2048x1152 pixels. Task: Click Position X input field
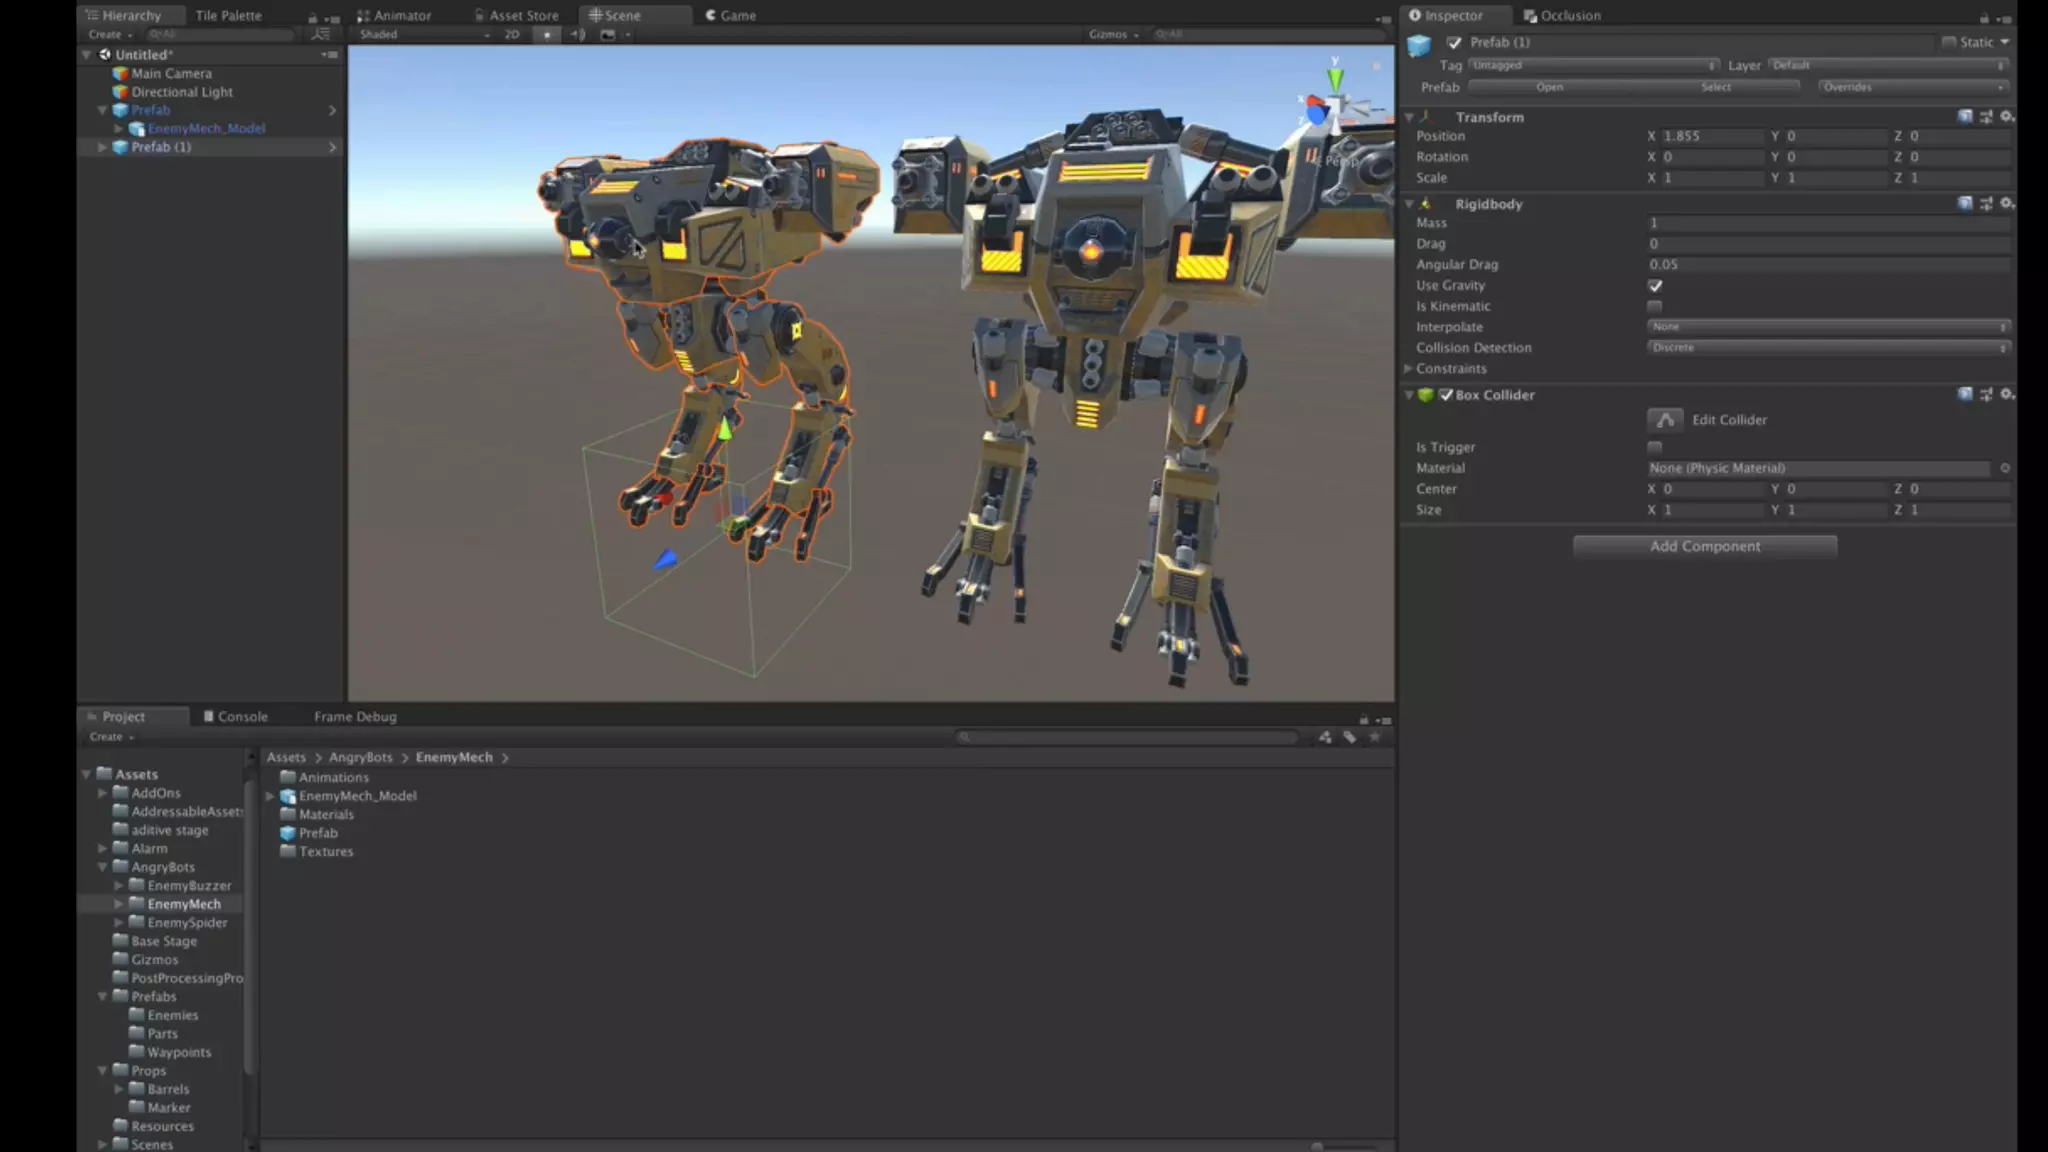point(1711,136)
